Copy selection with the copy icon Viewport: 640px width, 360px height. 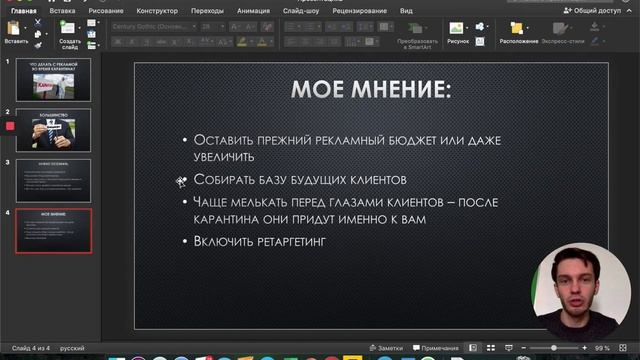[38, 34]
